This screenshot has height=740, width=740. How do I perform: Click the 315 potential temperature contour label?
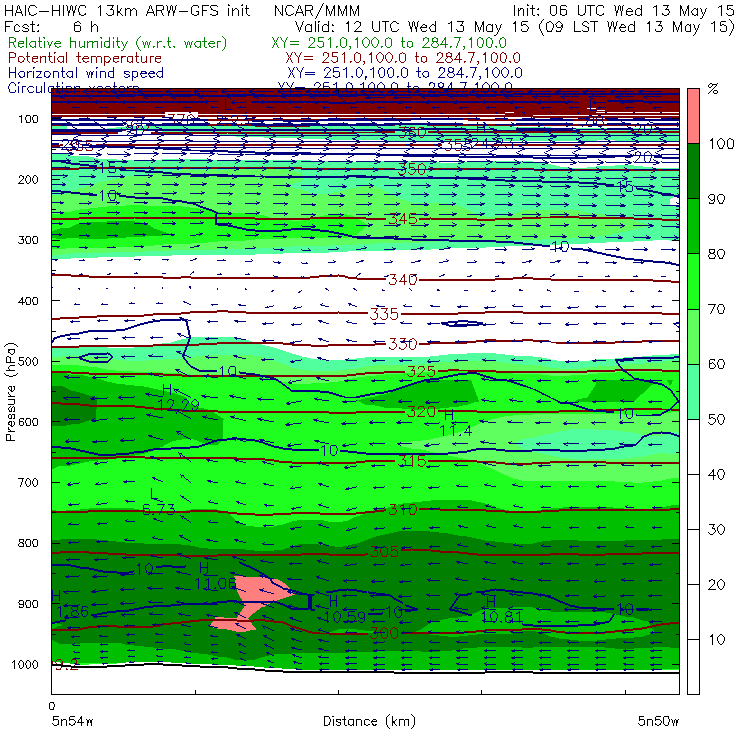tap(412, 461)
